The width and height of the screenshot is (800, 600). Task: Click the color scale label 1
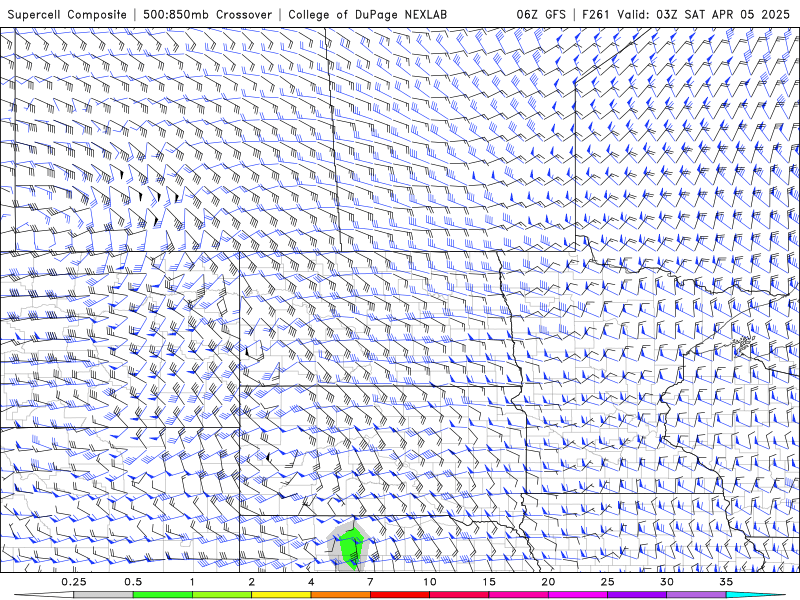coord(192,582)
